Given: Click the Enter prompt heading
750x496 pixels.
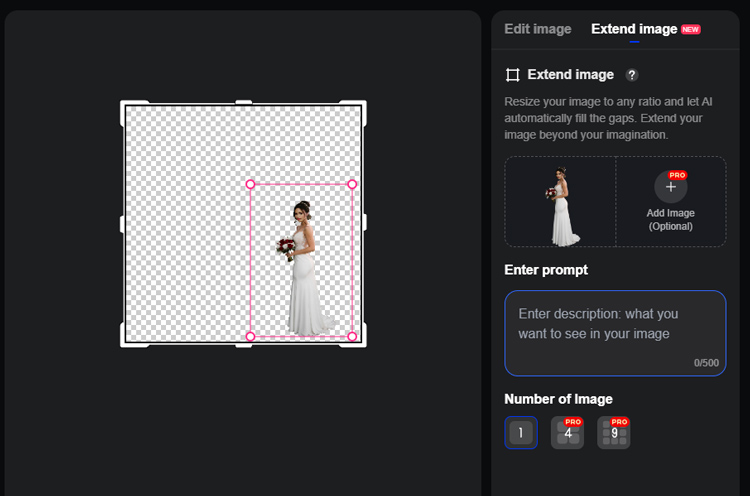Looking at the screenshot, I should click(546, 270).
